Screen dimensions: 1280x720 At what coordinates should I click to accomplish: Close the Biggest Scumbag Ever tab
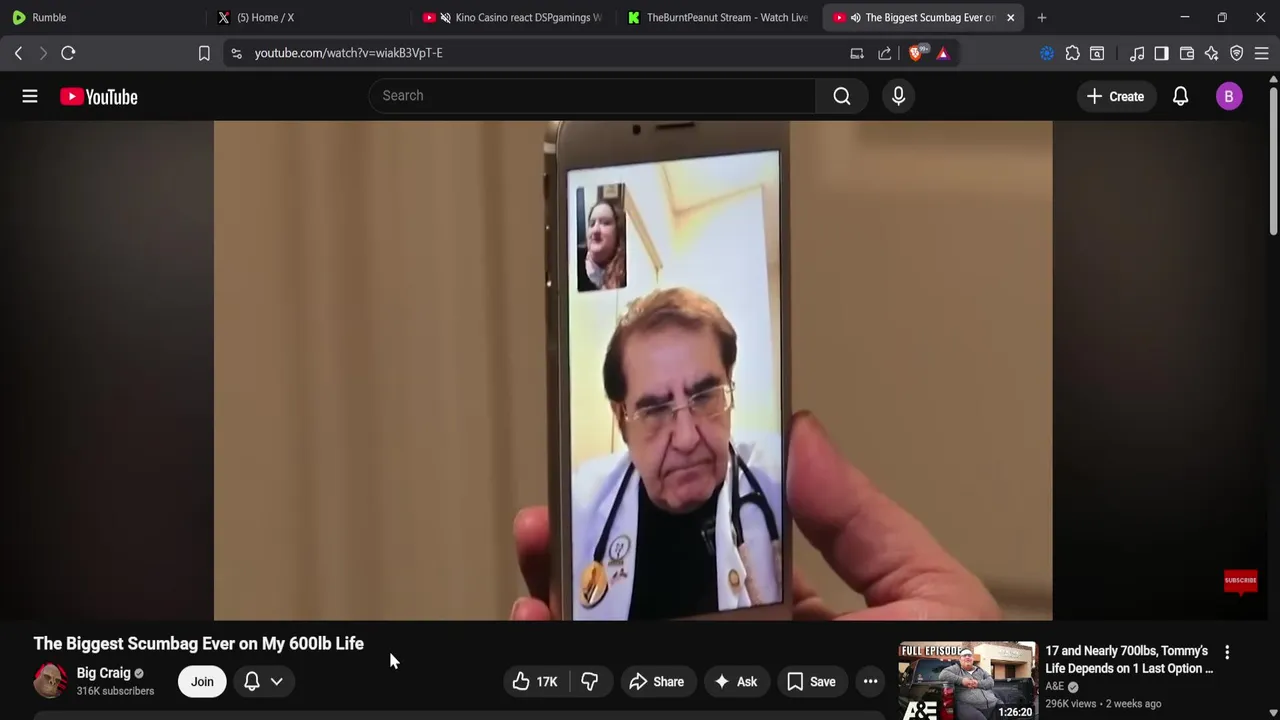(1010, 17)
